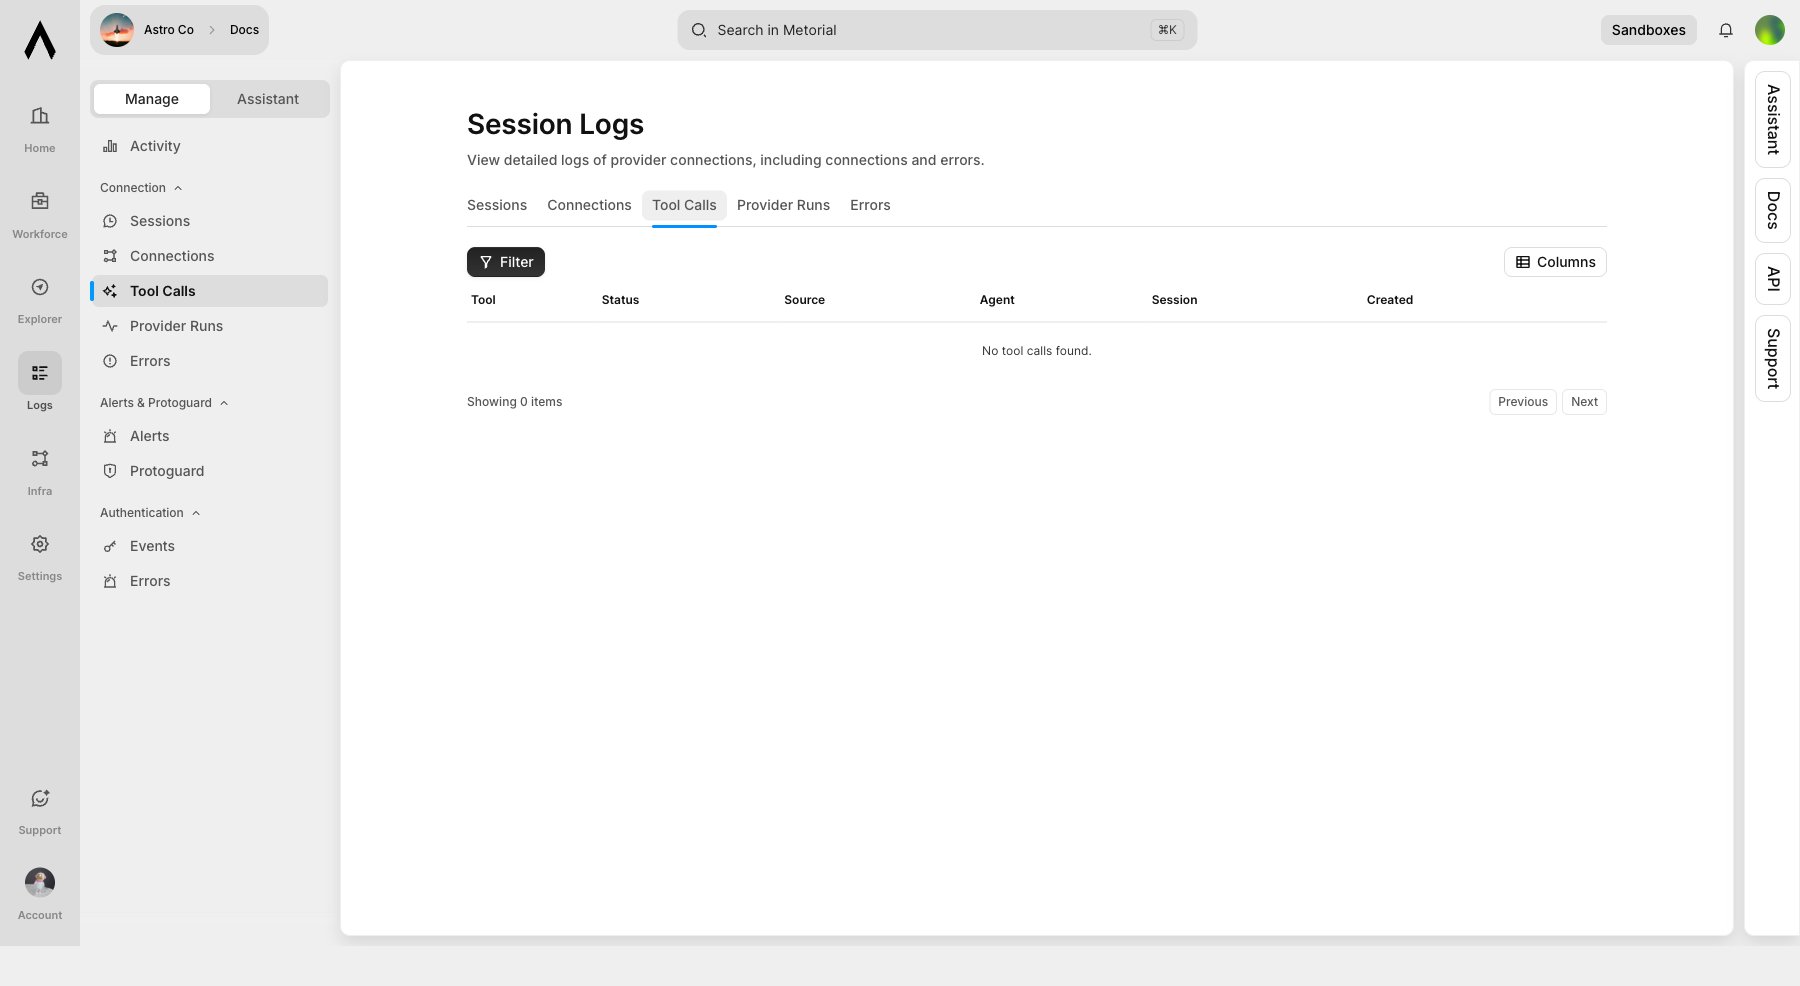1800x986 pixels.
Task: Click the notifications bell icon
Action: coord(1726,30)
